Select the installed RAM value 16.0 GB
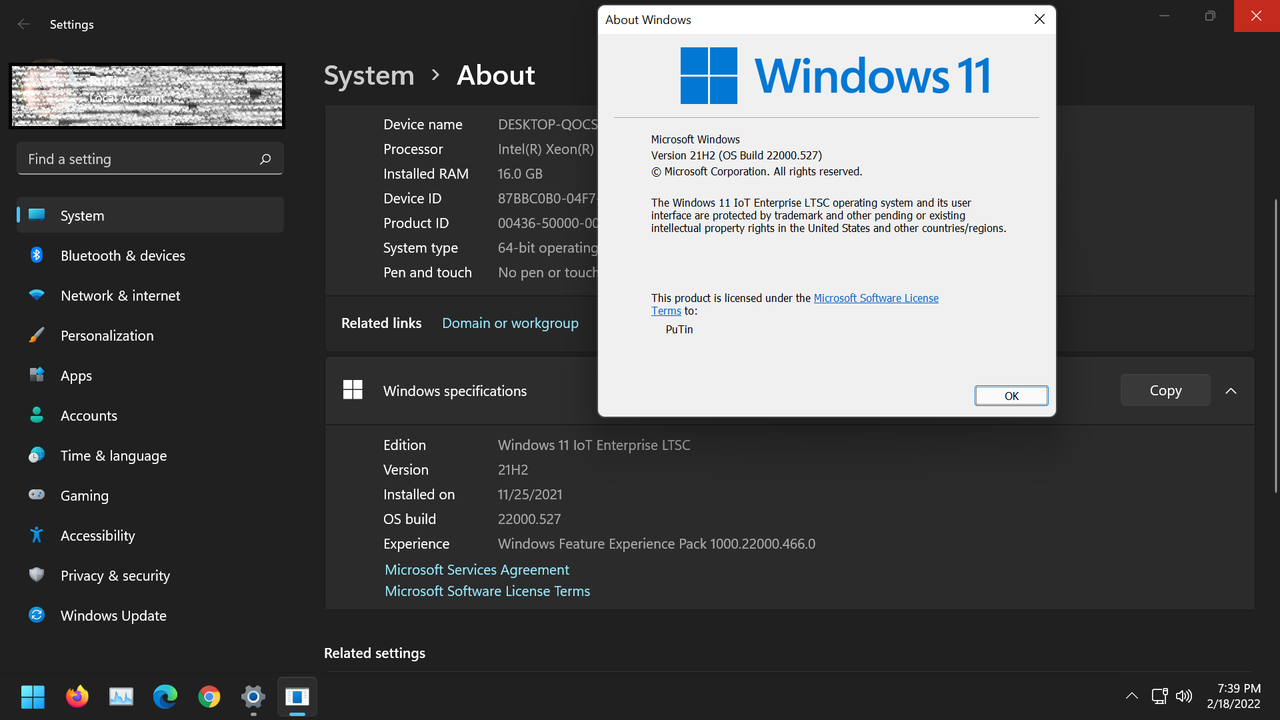 [x=520, y=173]
